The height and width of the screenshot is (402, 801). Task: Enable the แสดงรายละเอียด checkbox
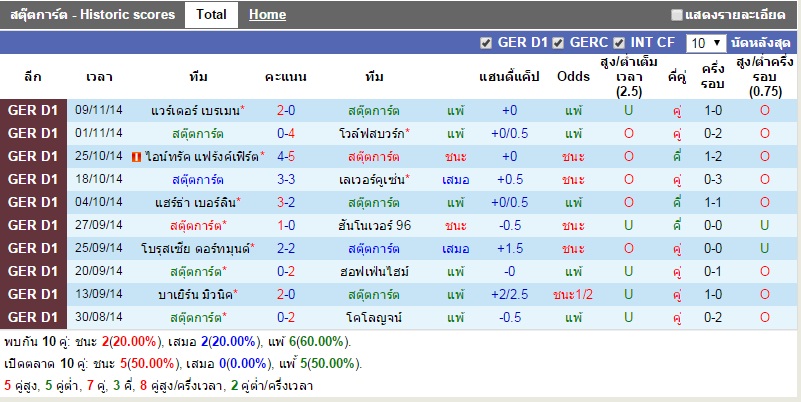677,15
